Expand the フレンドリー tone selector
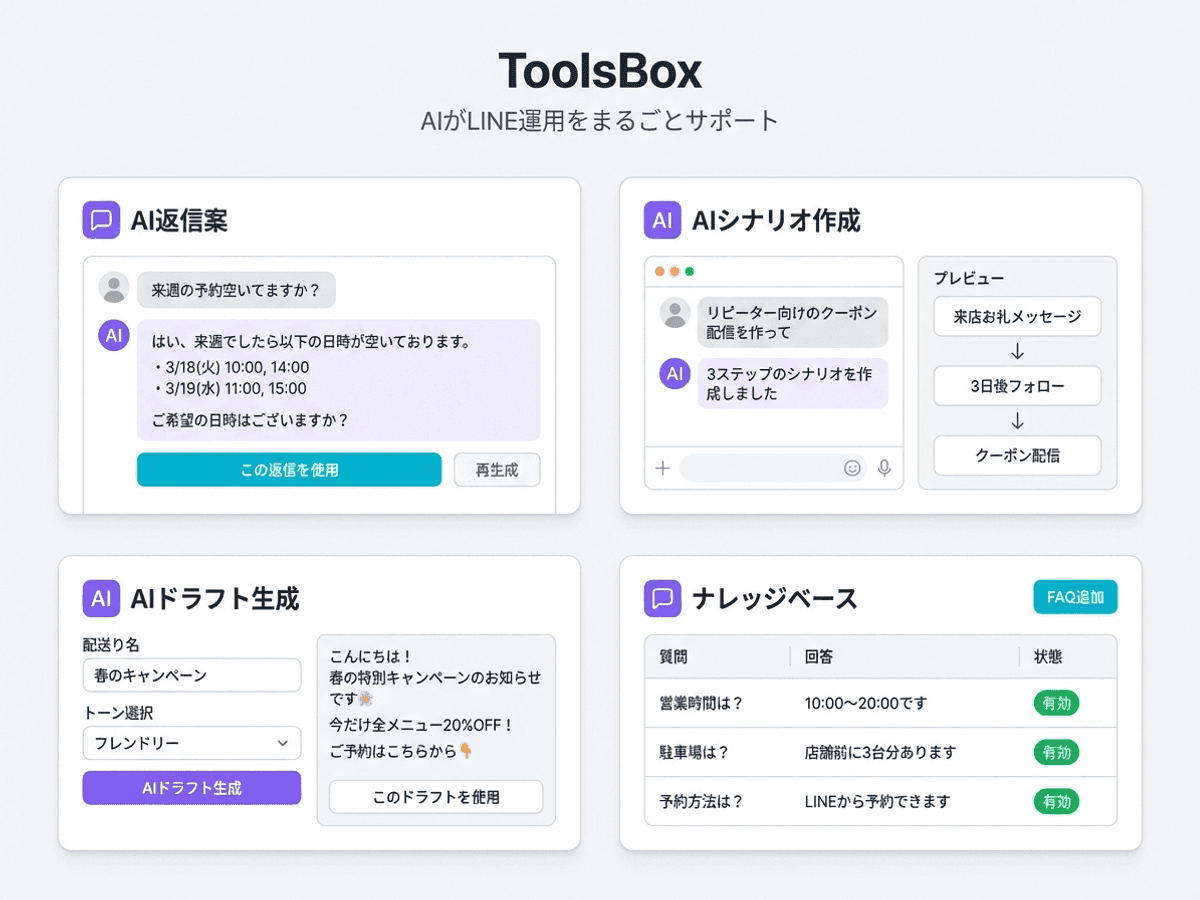Viewport: 1200px width, 900px height. tap(191, 743)
